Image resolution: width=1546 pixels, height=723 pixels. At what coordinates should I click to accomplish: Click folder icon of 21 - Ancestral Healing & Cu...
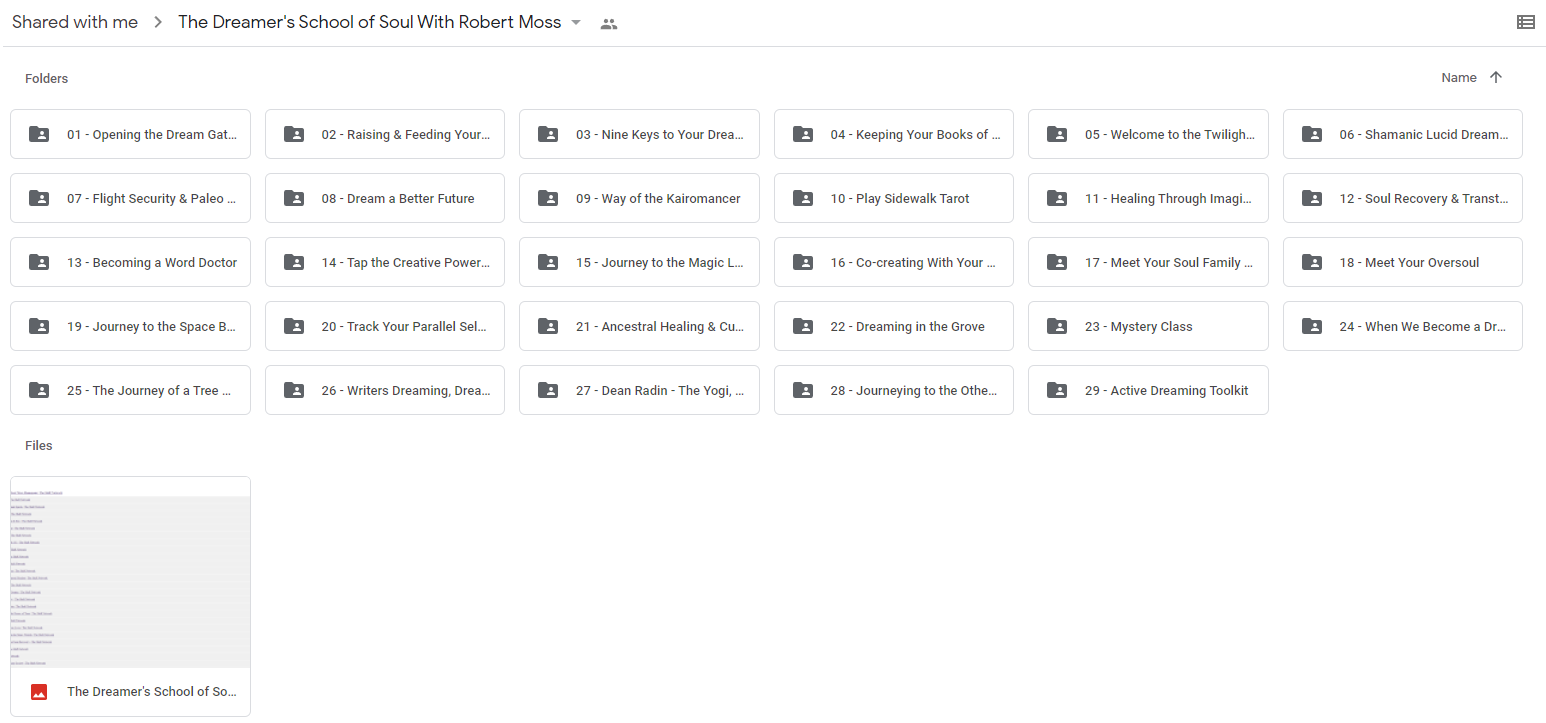coord(548,326)
